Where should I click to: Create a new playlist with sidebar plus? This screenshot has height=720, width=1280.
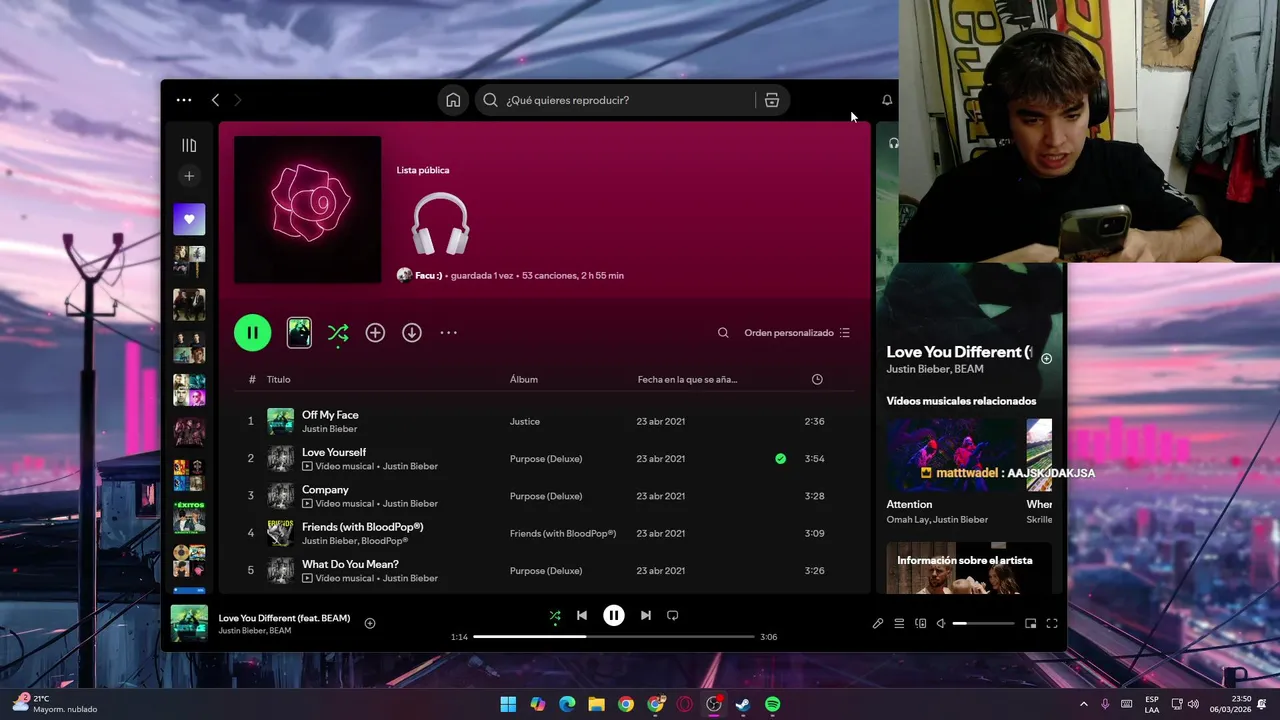pos(189,176)
